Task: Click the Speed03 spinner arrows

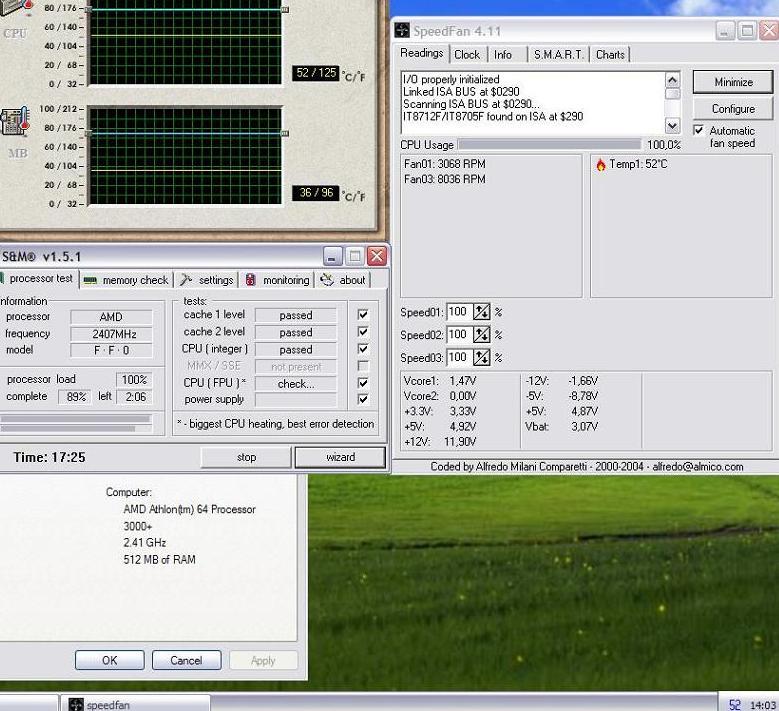Action: click(482, 358)
